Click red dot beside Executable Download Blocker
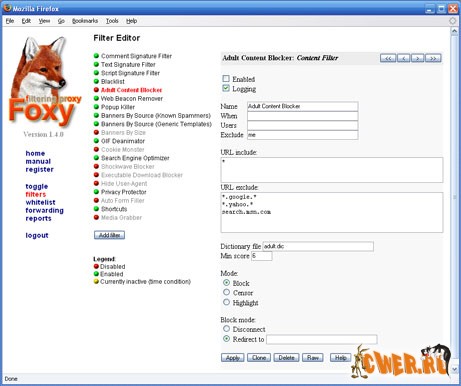Viewport: 461px width, 386px height. [96, 175]
